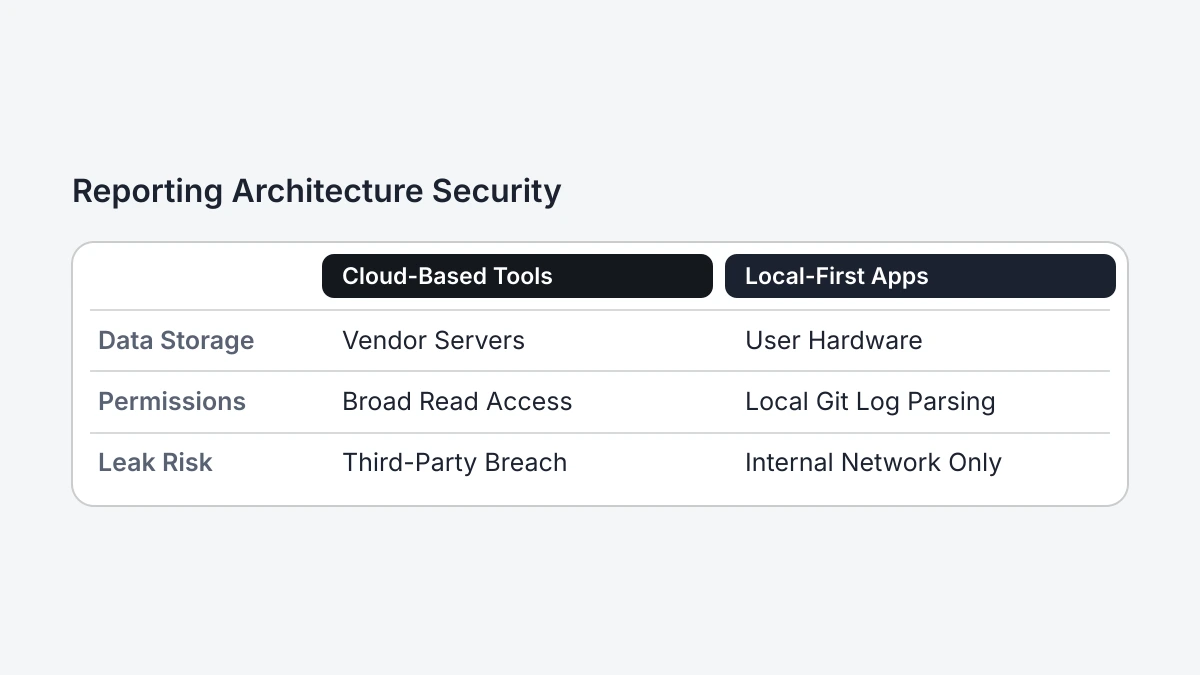
Task: Click the Data Storage row label
Action: click(x=176, y=341)
